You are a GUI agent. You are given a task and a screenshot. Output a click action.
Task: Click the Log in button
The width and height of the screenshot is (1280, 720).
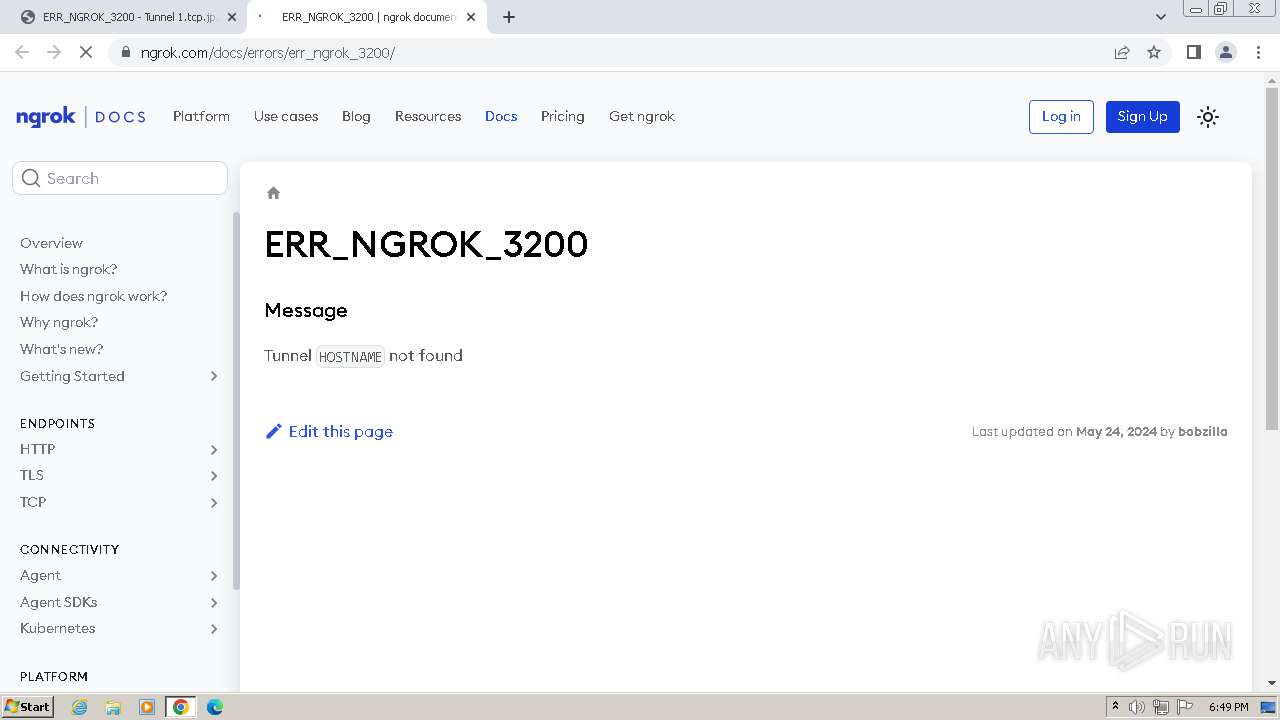click(x=1061, y=117)
